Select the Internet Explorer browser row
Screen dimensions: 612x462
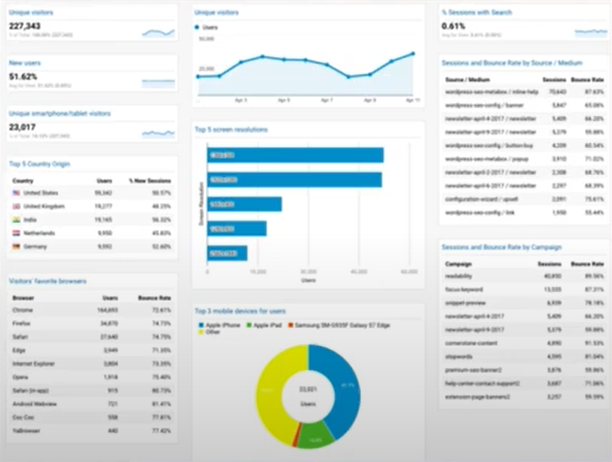coord(92,364)
